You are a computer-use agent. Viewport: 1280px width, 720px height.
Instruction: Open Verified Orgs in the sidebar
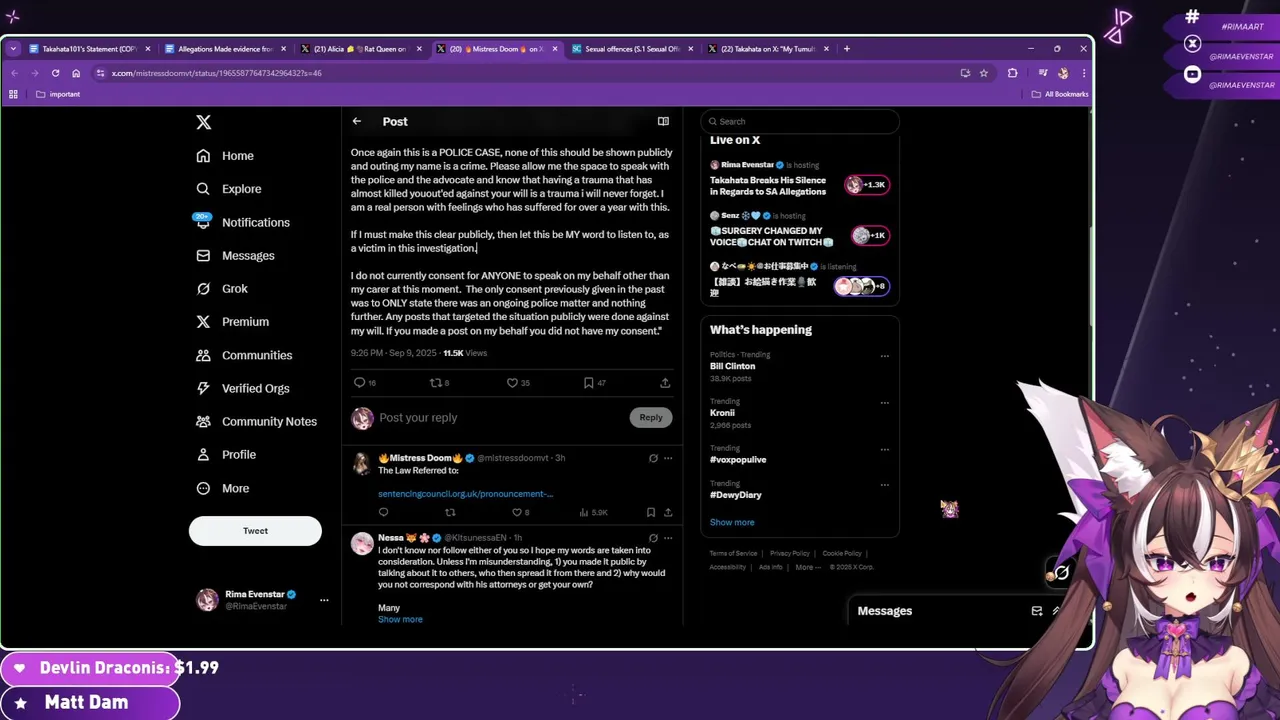[x=243, y=388]
